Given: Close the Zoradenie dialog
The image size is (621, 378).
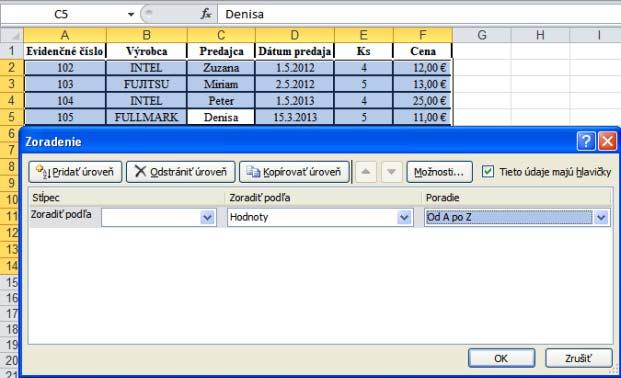Looking at the screenshot, I should 608,141.
